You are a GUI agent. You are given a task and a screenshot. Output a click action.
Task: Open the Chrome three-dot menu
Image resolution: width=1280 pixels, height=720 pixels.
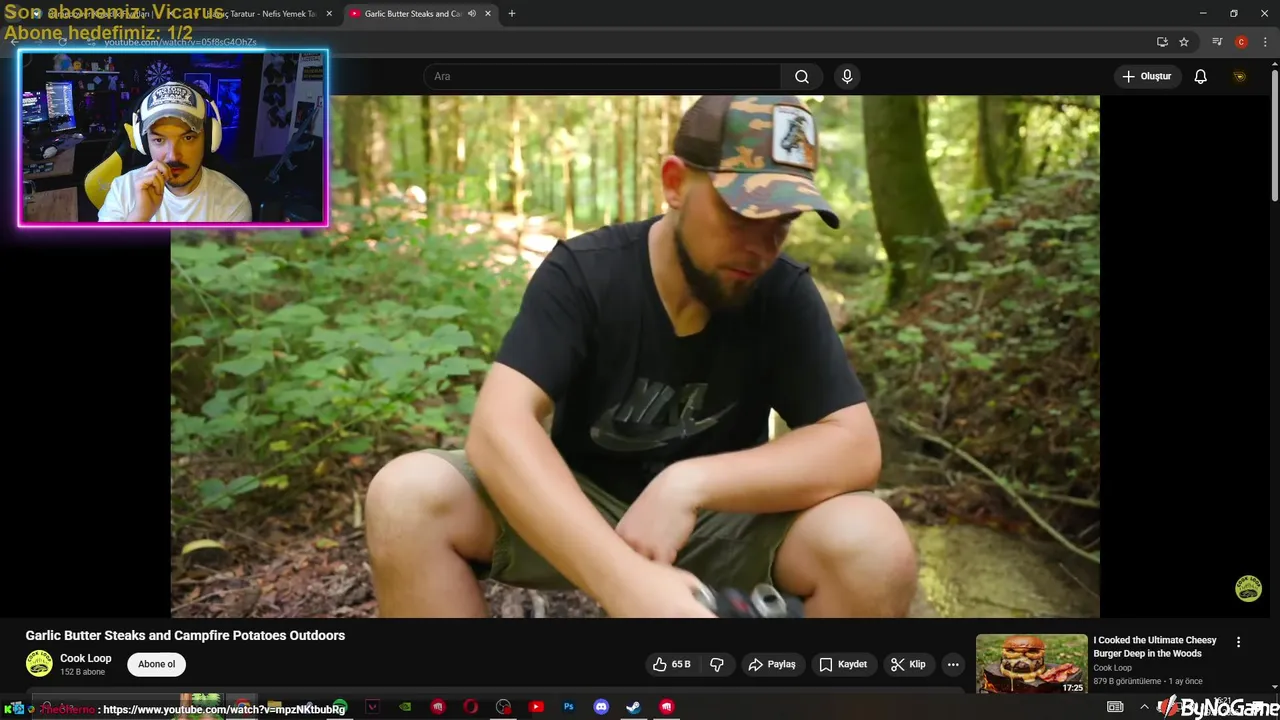pyautogui.click(x=1265, y=42)
